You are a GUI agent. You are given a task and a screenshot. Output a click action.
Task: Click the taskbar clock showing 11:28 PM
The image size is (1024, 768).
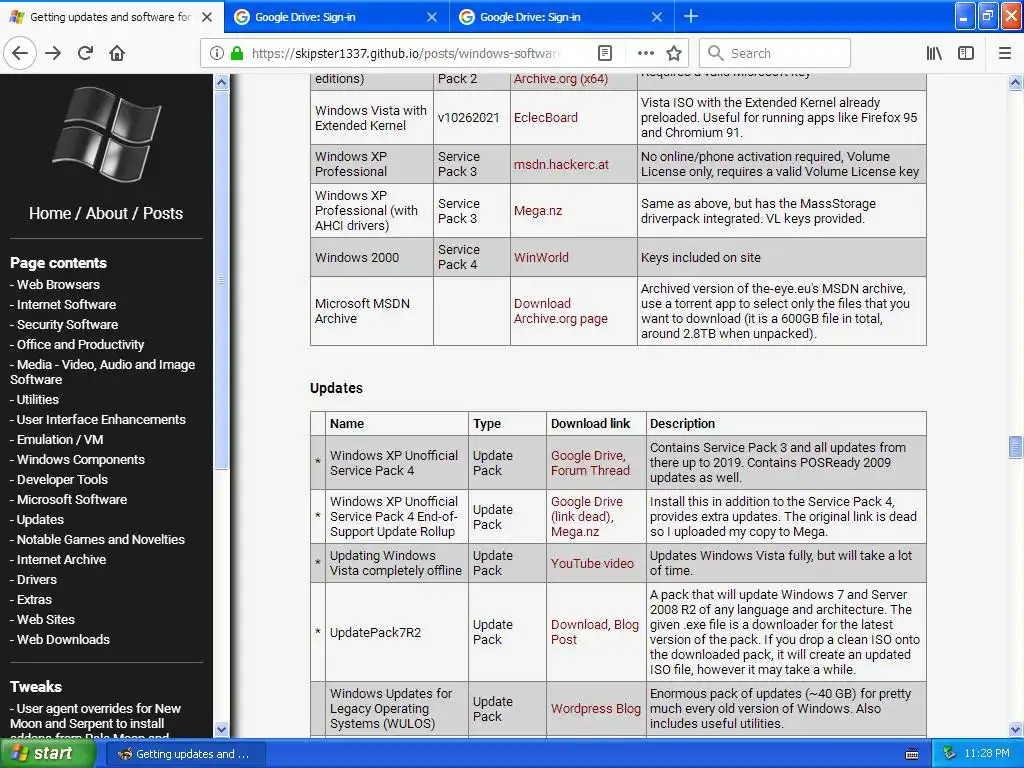[x=987, y=754]
